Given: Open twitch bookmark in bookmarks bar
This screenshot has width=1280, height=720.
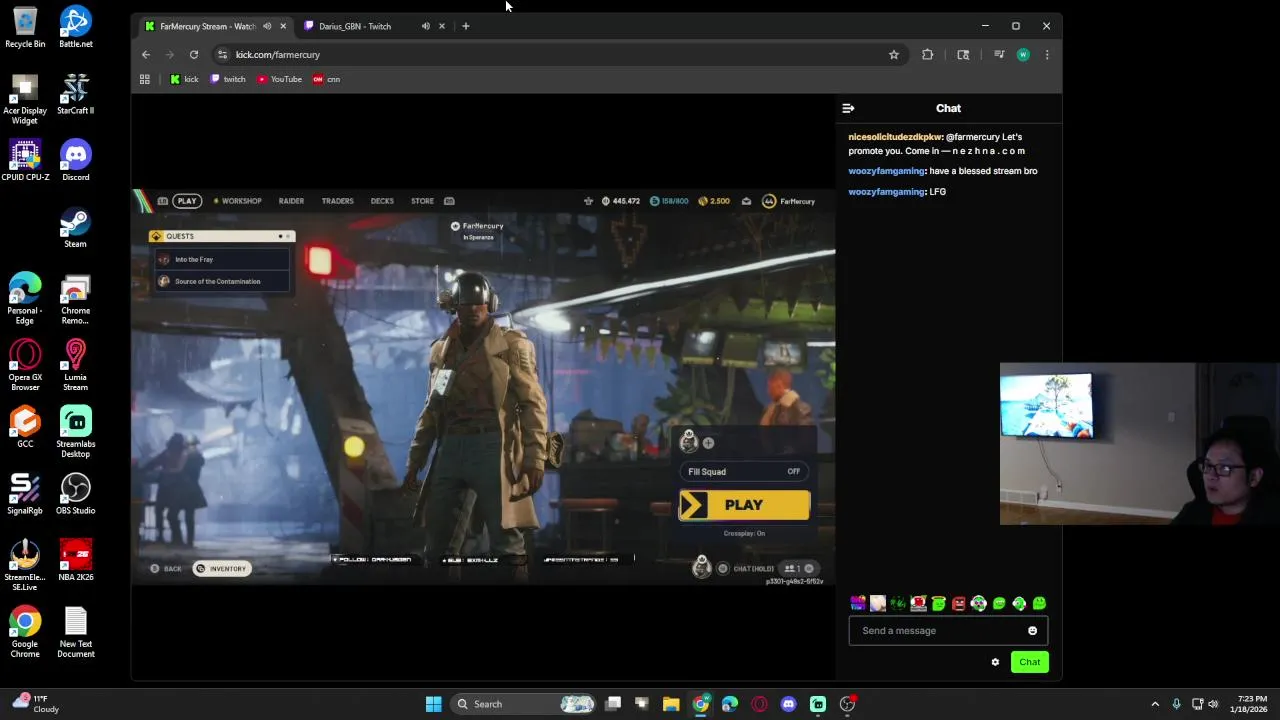Looking at the screenshot, I should 228,79.
